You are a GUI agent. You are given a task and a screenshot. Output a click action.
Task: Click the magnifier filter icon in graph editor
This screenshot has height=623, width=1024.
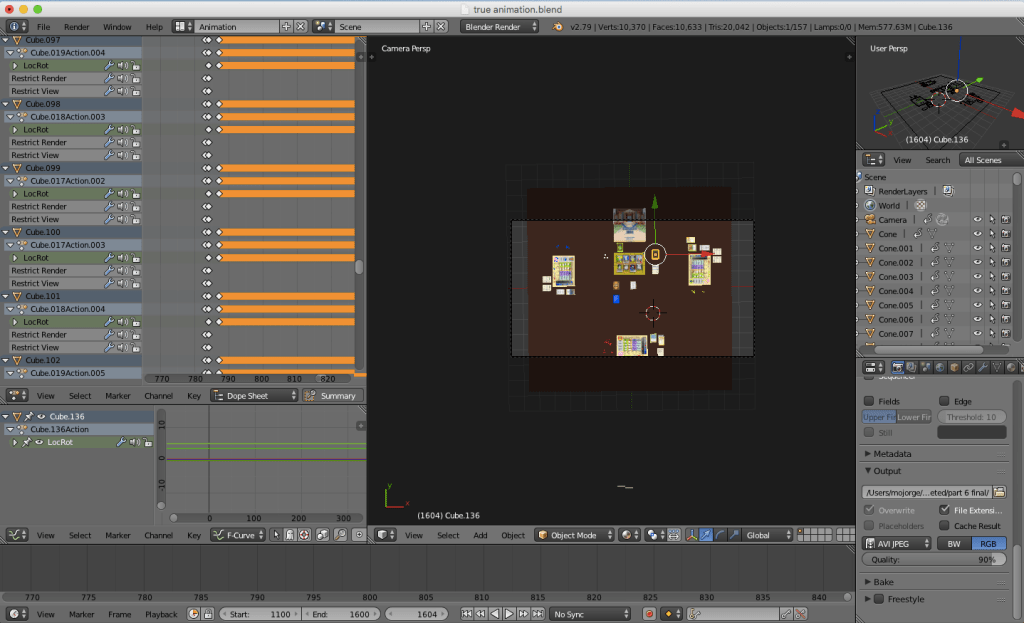coord(340,535)
